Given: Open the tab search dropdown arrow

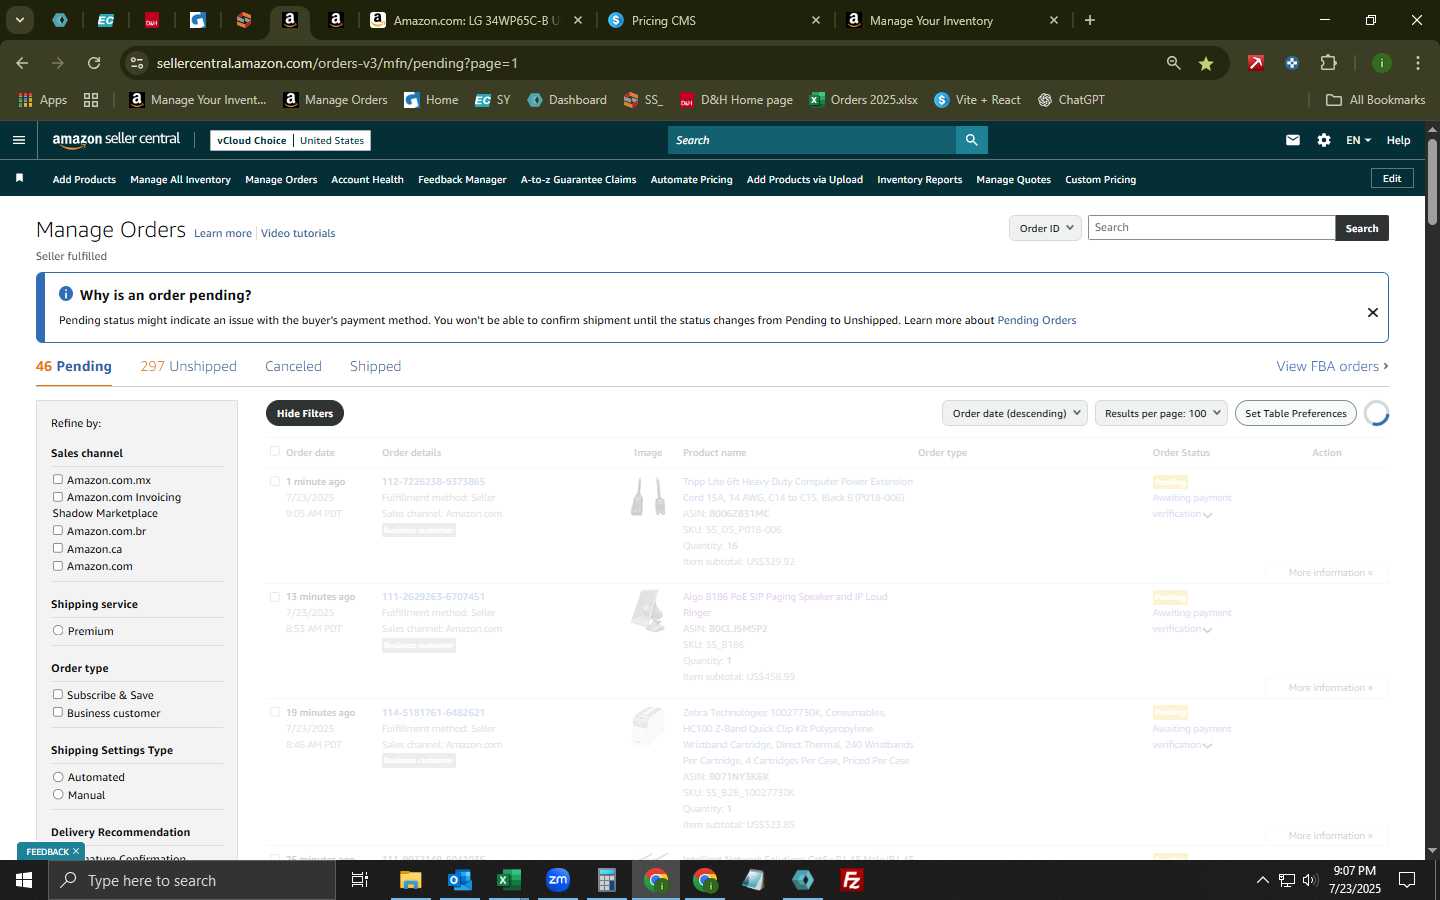Looking at the screenshot, I should [x=19, y=20].
